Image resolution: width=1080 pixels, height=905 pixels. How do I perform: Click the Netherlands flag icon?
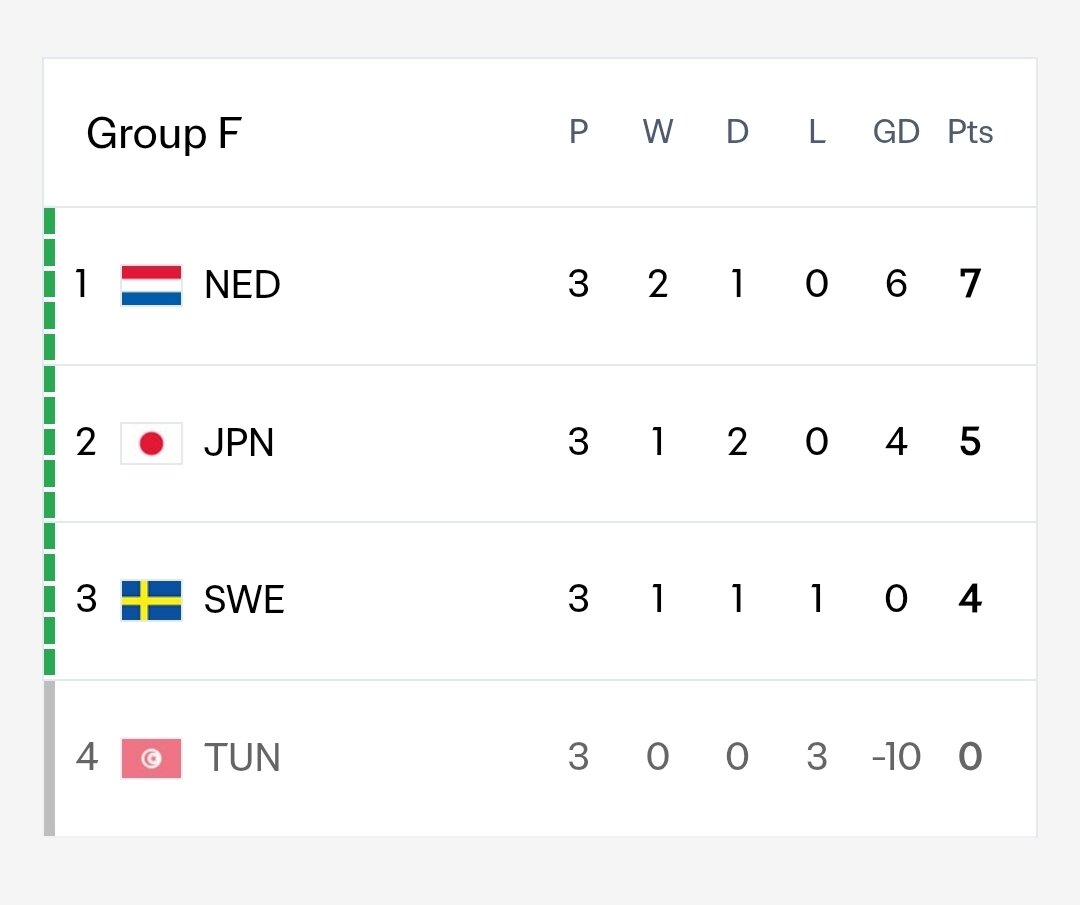point(152,285)
